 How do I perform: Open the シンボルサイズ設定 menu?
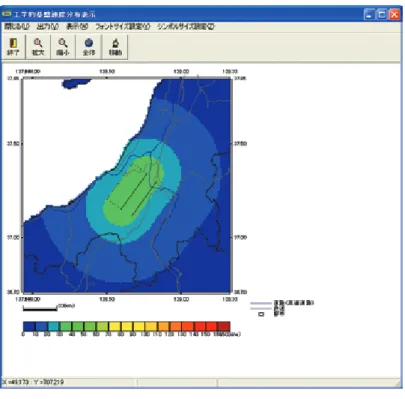tap(186, 27)
